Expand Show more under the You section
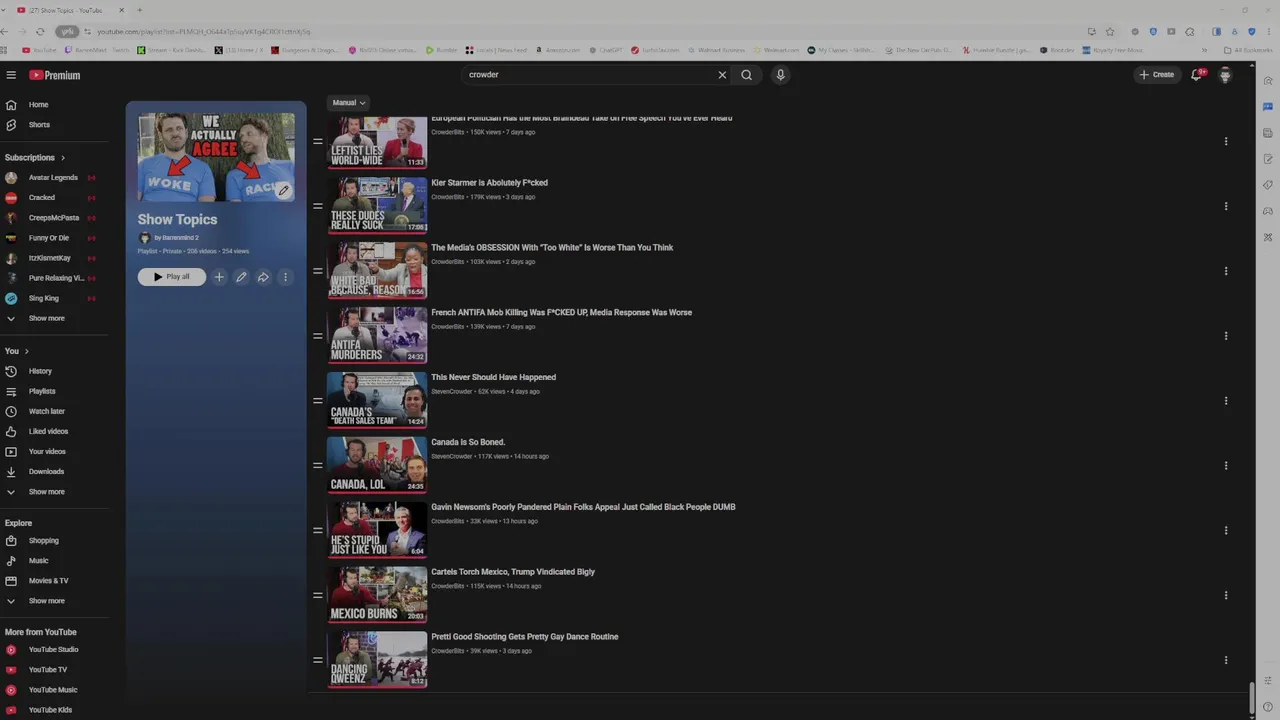The height and width of the screenshot is (720, 1280). [46, 492]
